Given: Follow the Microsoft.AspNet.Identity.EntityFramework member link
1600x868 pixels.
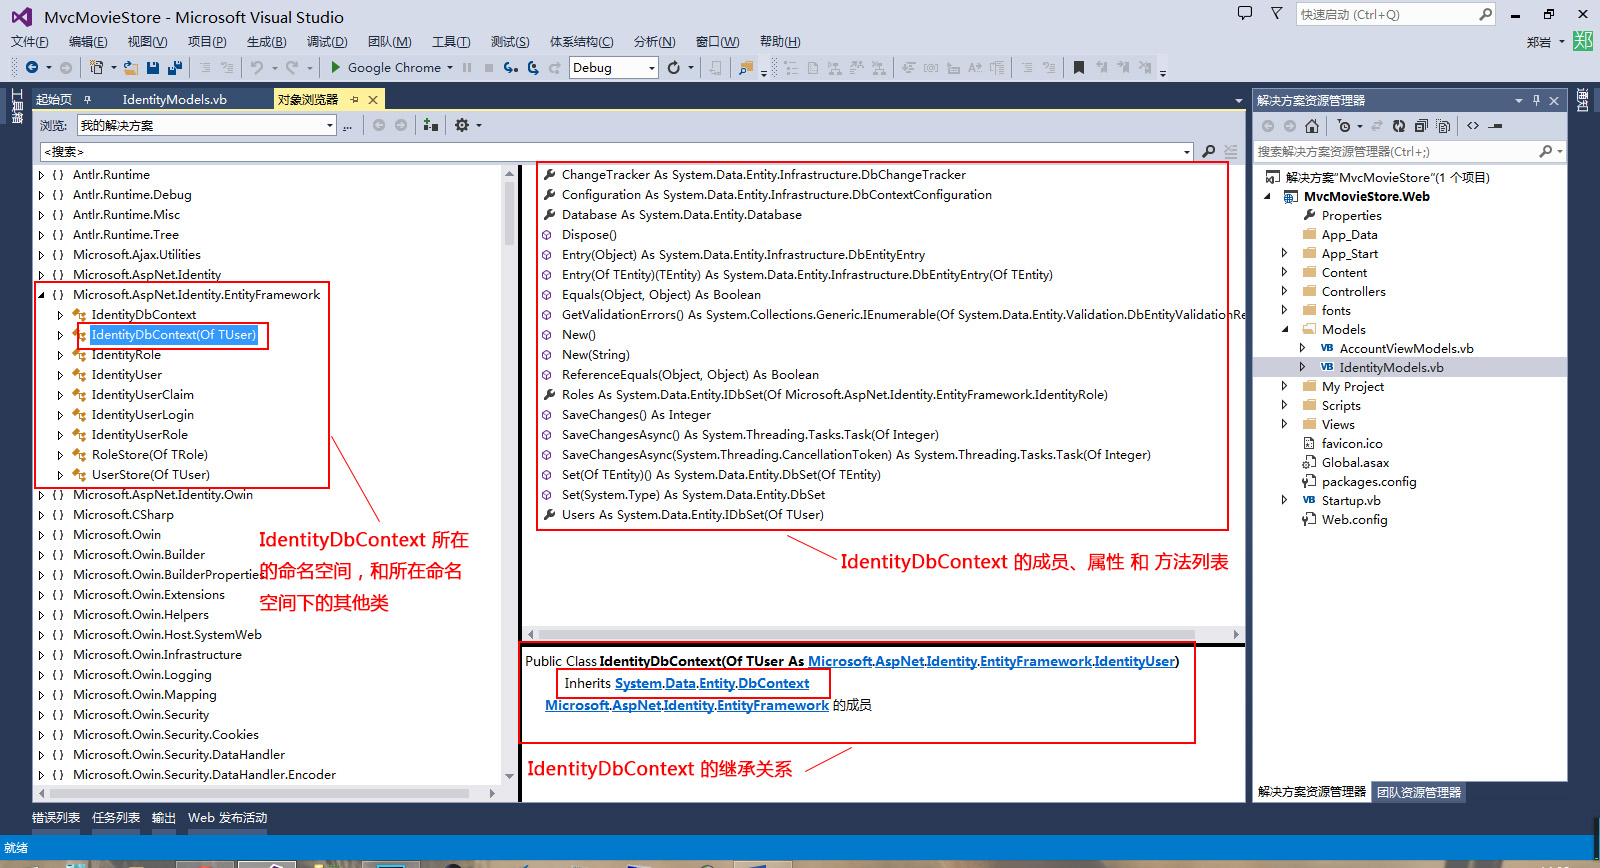Looking at the screenshot, I should [x=687, y=705].
